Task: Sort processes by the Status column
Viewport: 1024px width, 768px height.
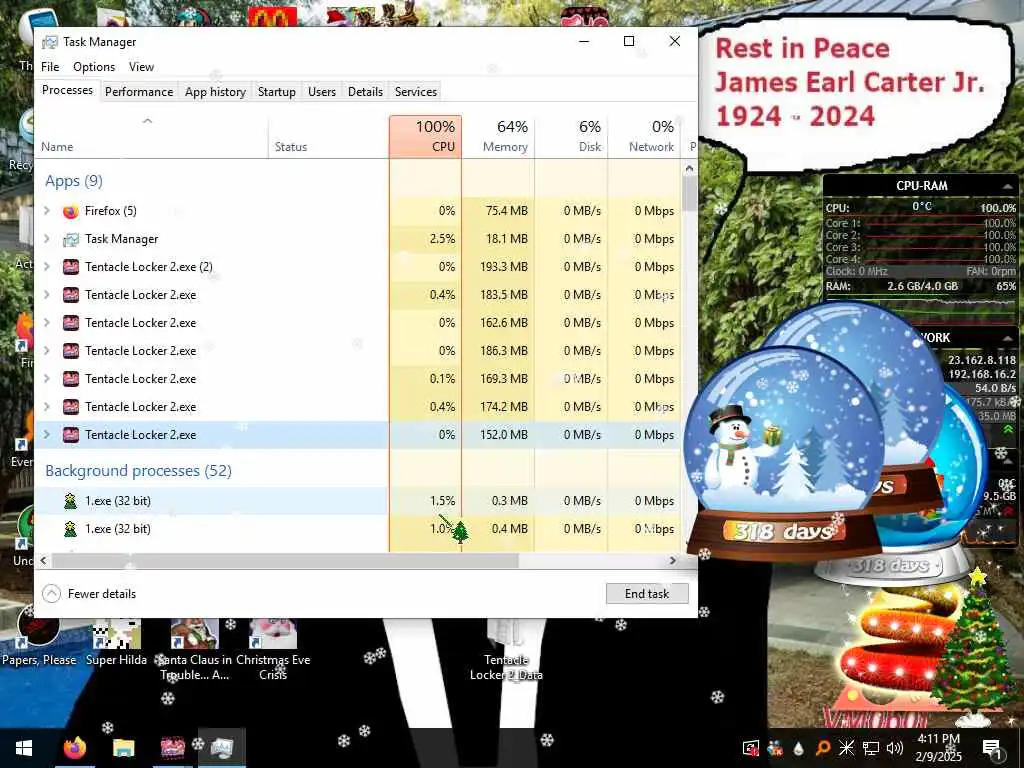Action: click(328, 136)
